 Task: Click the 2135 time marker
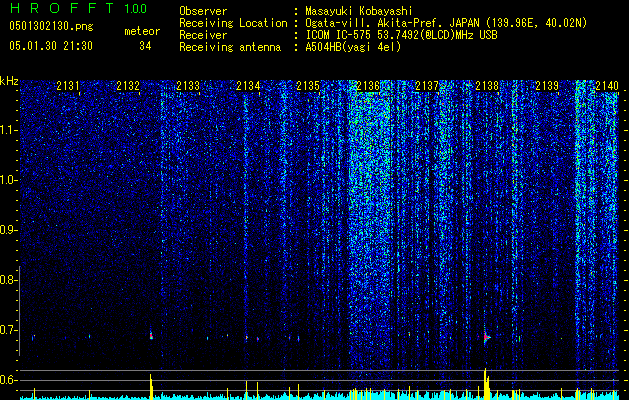[x=308, y=86]
